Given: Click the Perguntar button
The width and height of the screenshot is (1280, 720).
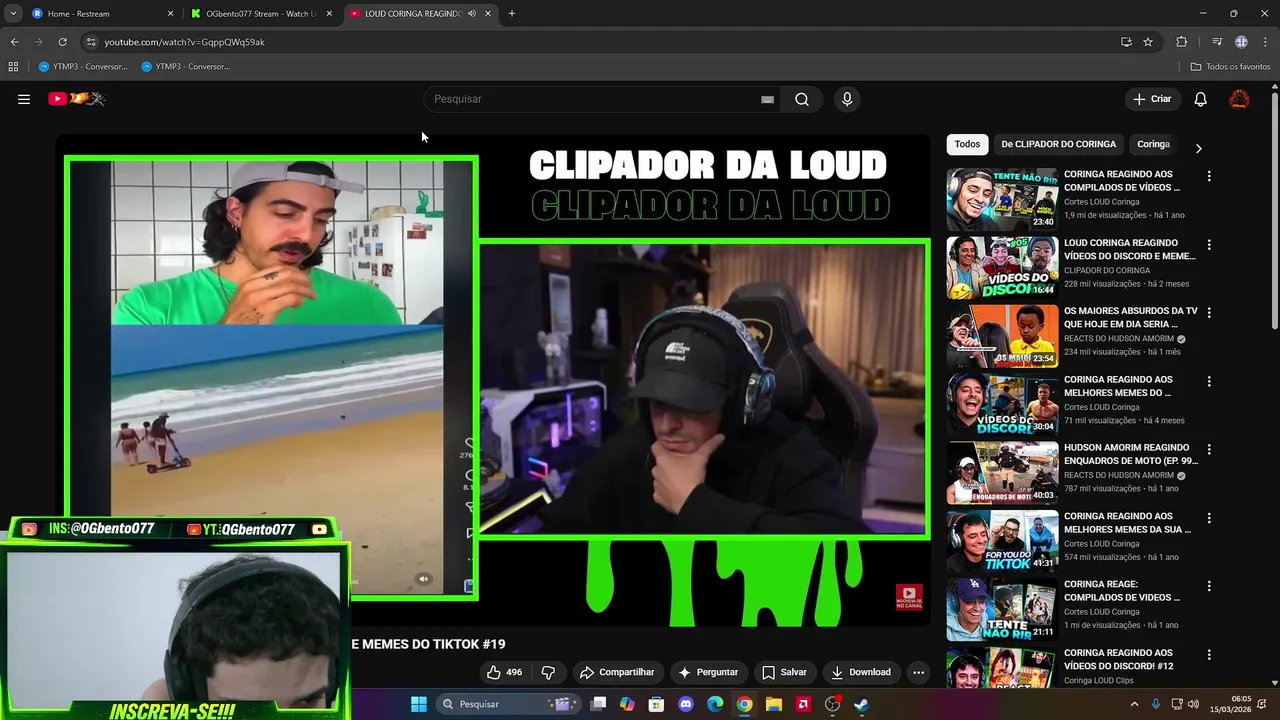Looking at the screenshot, I should (708, 672).
